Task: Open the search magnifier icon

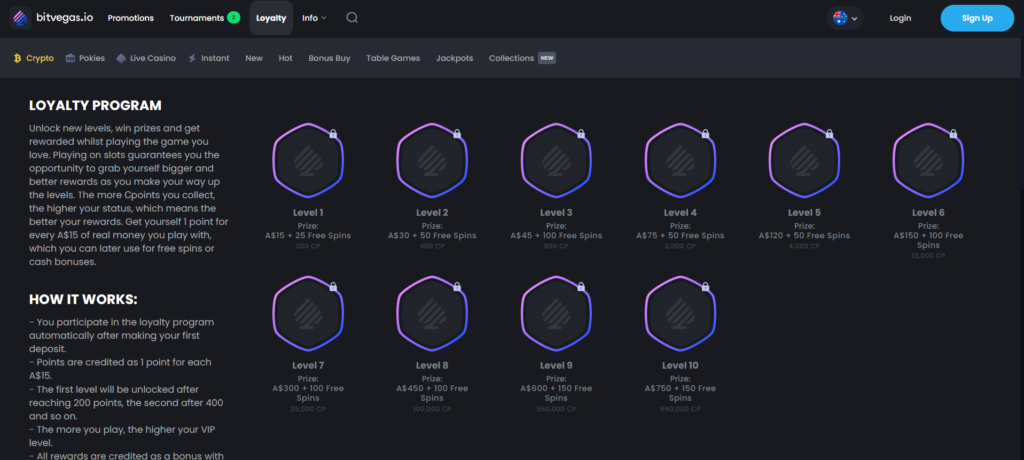Action: point(352,18)
